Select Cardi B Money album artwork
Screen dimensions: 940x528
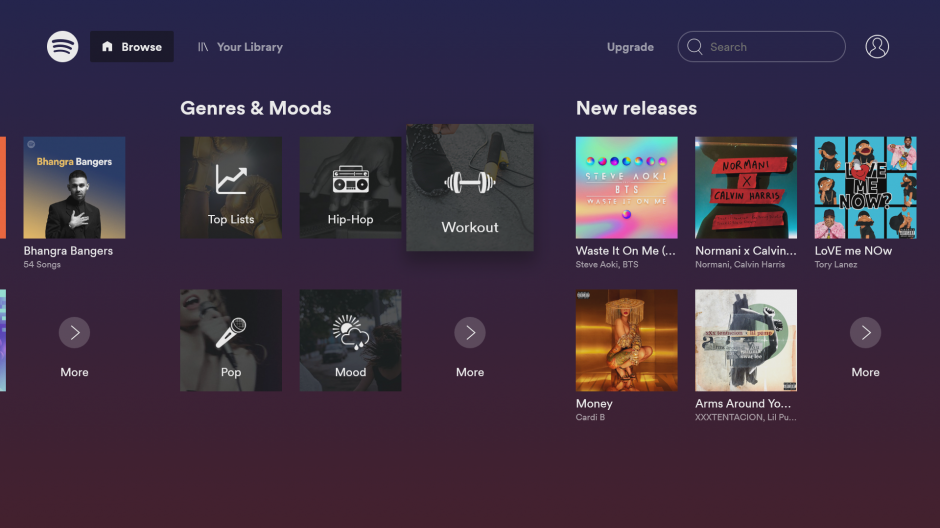pyautogui.click(x=626, y=340)
